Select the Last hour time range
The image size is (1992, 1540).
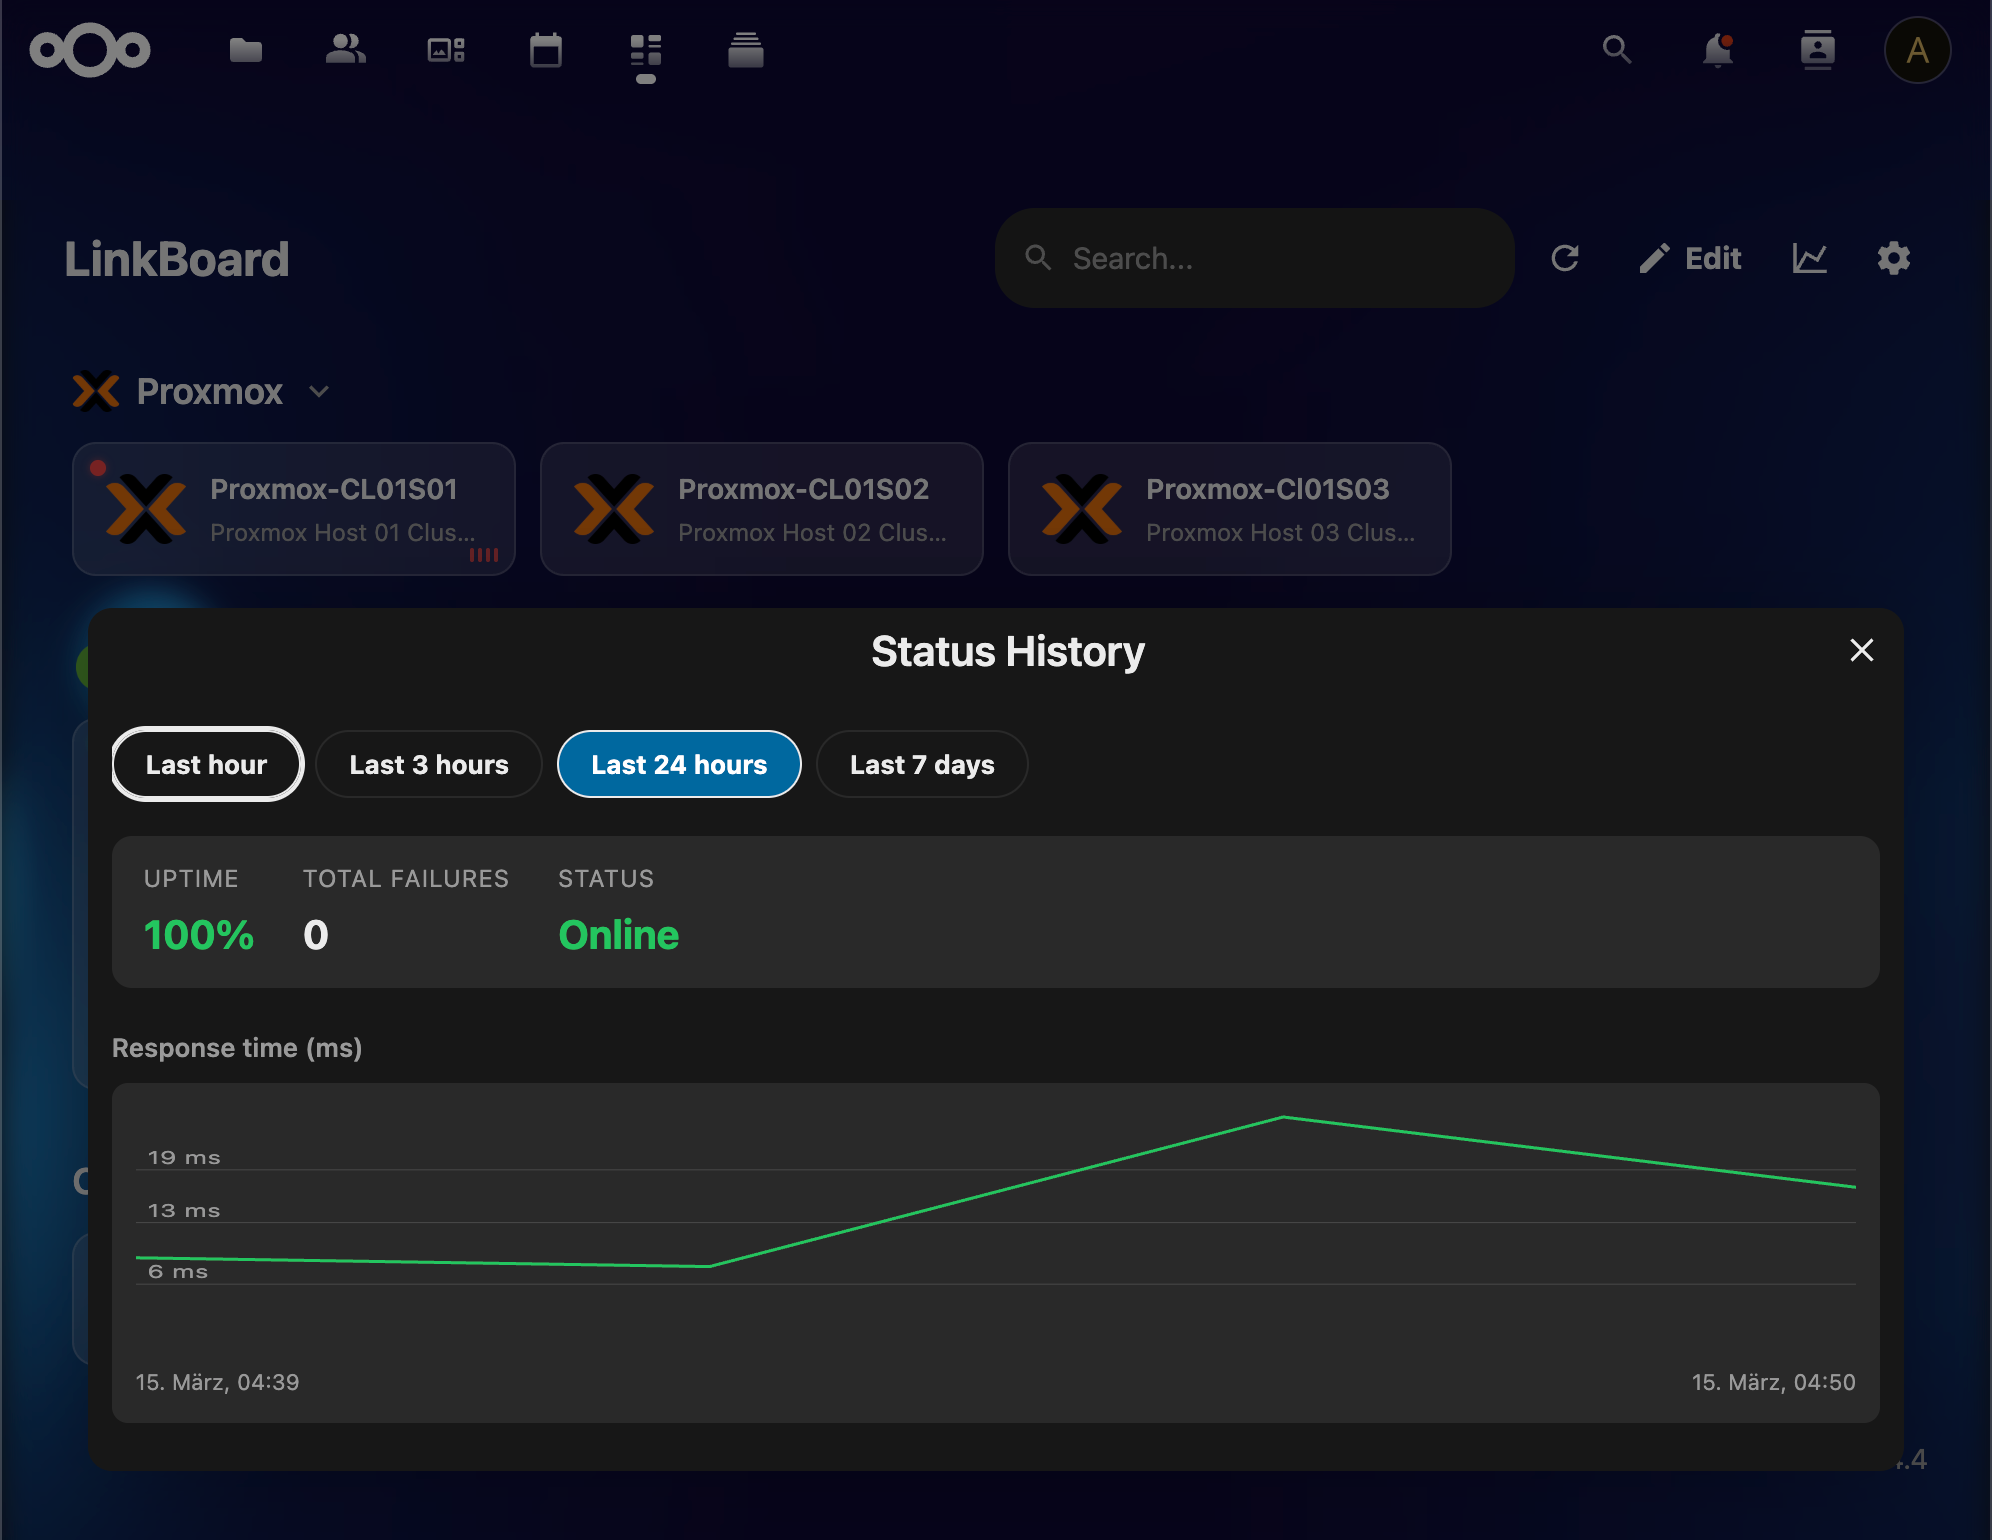point(206,764)
